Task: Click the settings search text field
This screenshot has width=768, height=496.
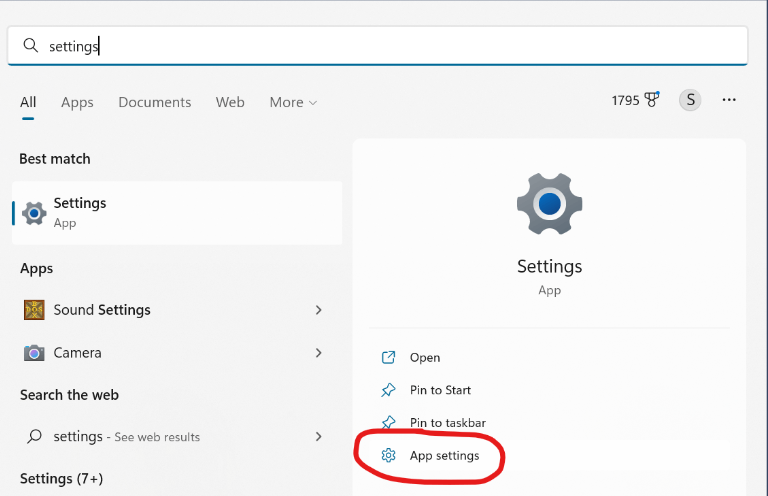Action: pos(378,46)
